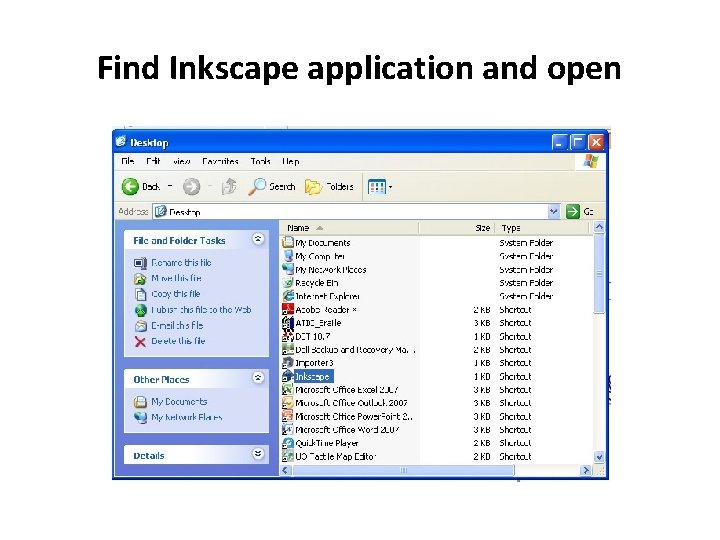Click the E-mail envelope icon
The width and height of the screenshot is (720, 540).
[x=141, y=326]
